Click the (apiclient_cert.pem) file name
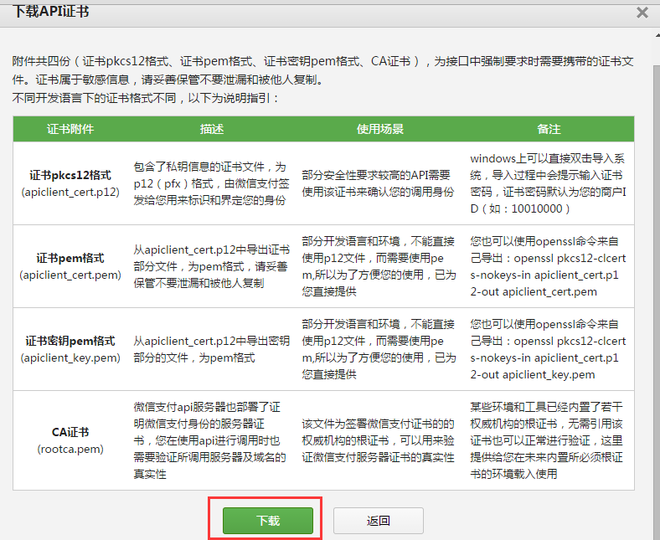 point(70,275)
